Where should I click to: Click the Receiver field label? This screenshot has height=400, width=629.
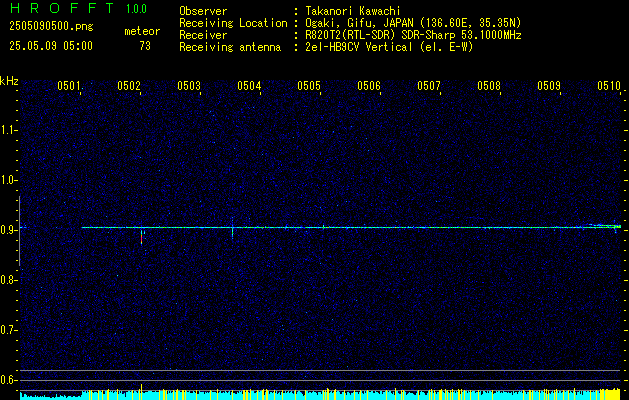click(x=203, y=35)
